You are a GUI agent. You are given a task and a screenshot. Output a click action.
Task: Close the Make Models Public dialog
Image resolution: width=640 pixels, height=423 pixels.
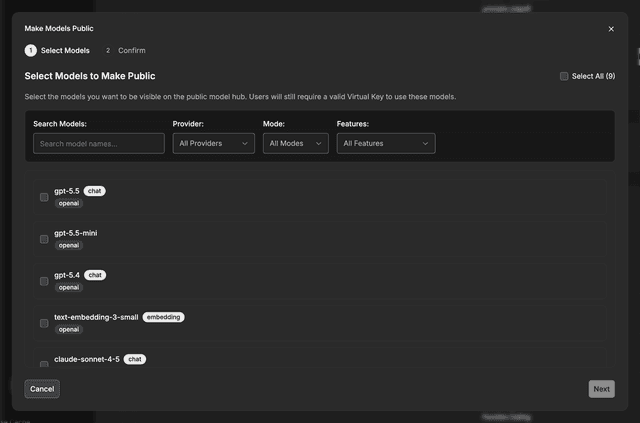click(x=611, y=29)
